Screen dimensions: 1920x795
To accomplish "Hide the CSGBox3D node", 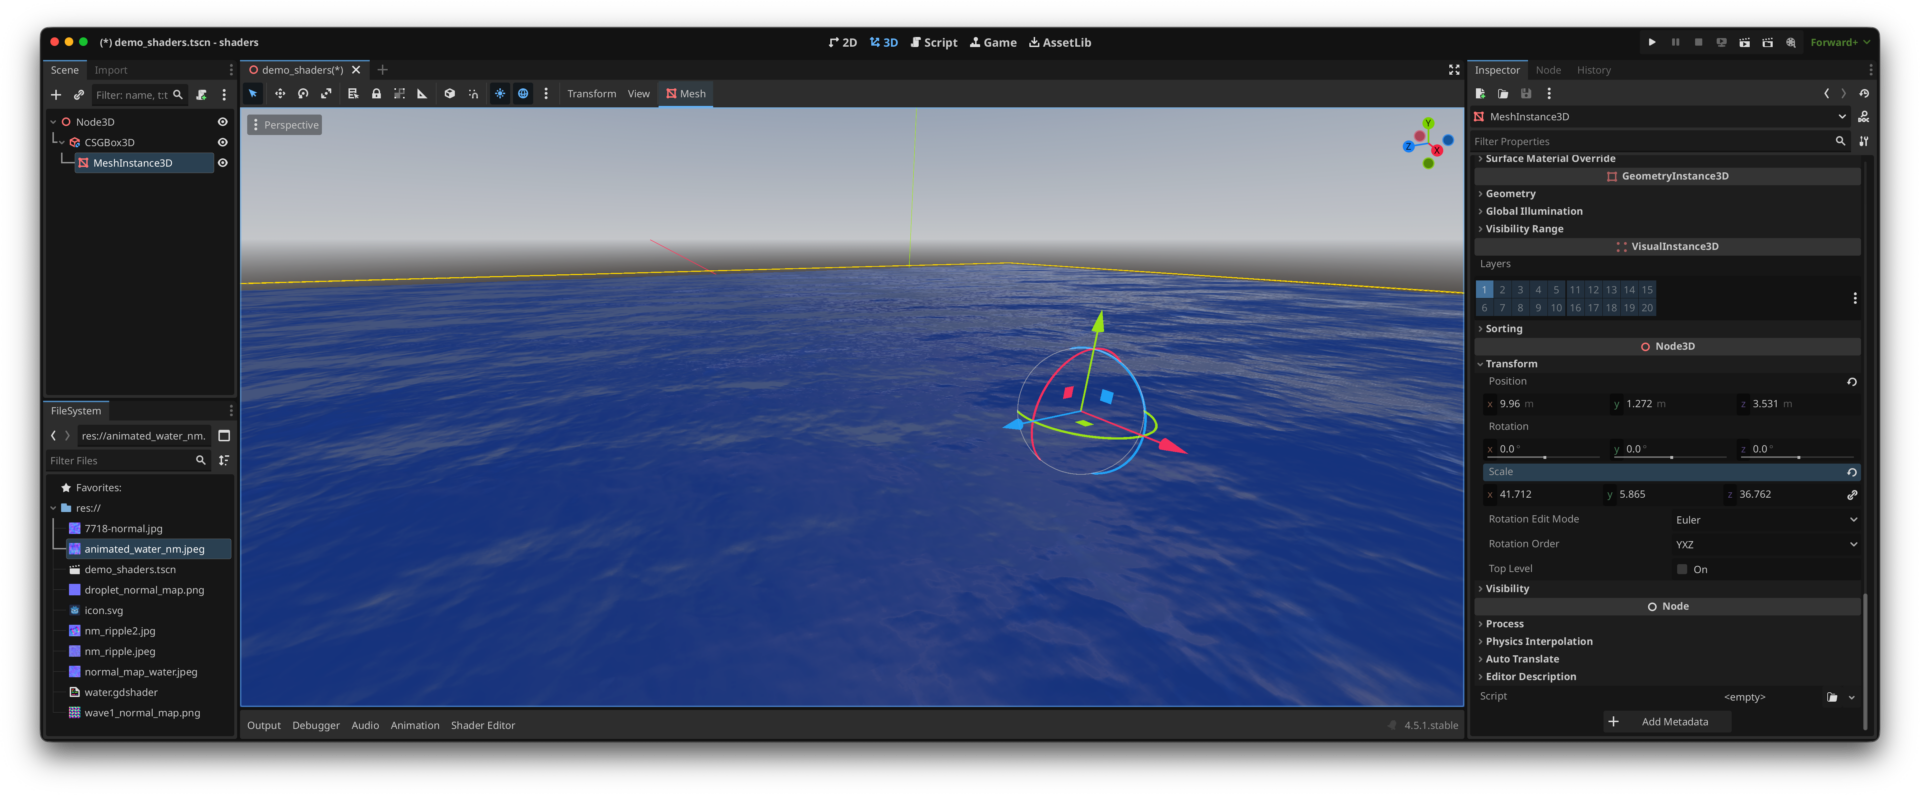I will (223, 142).
